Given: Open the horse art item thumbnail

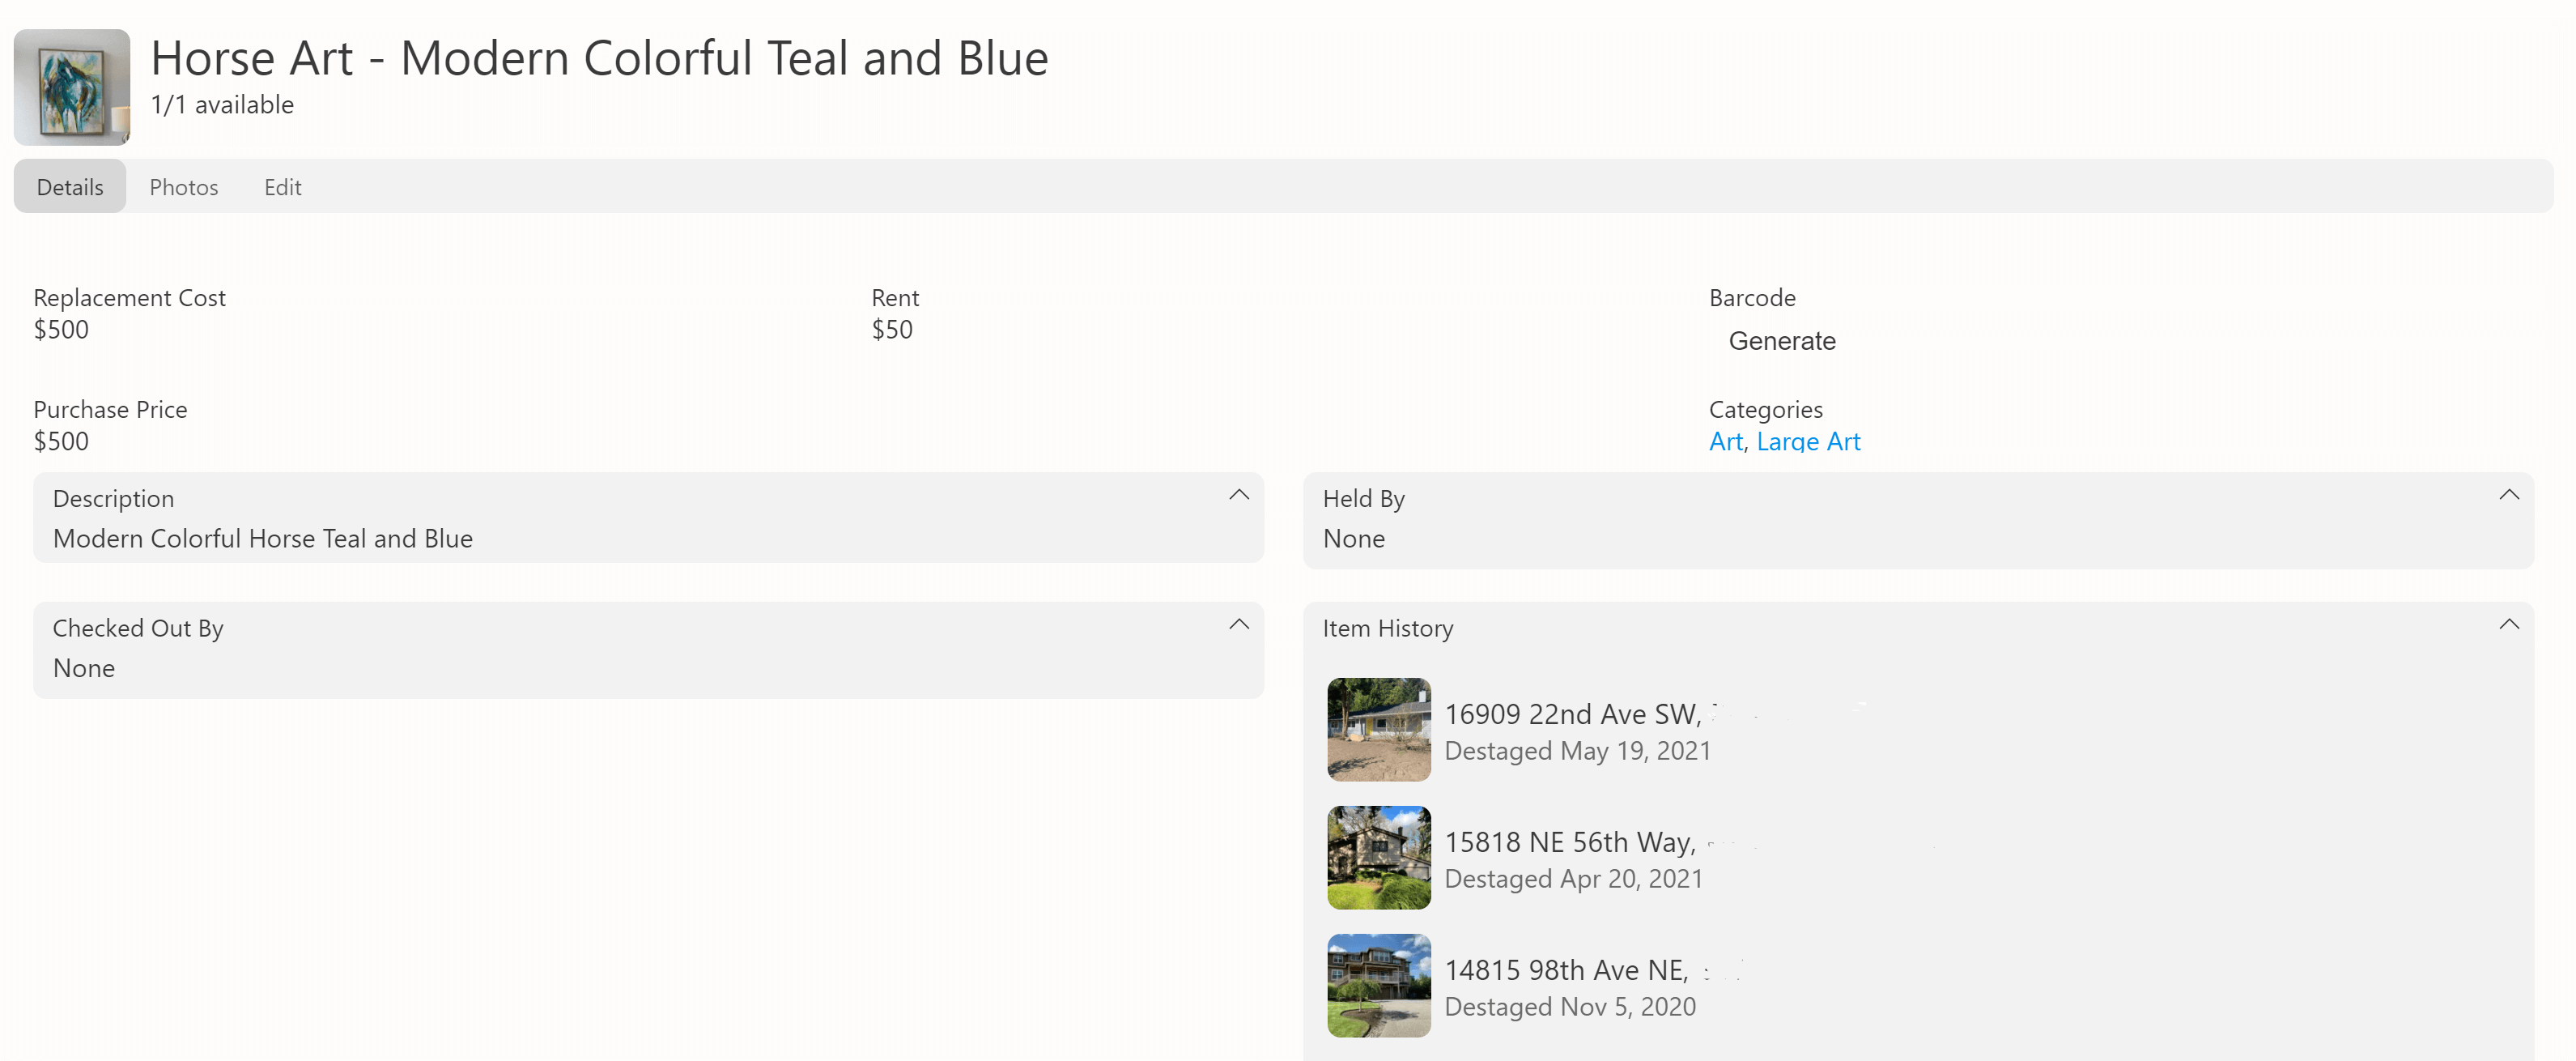Looking at the screenshot, I should pos(71,87).
